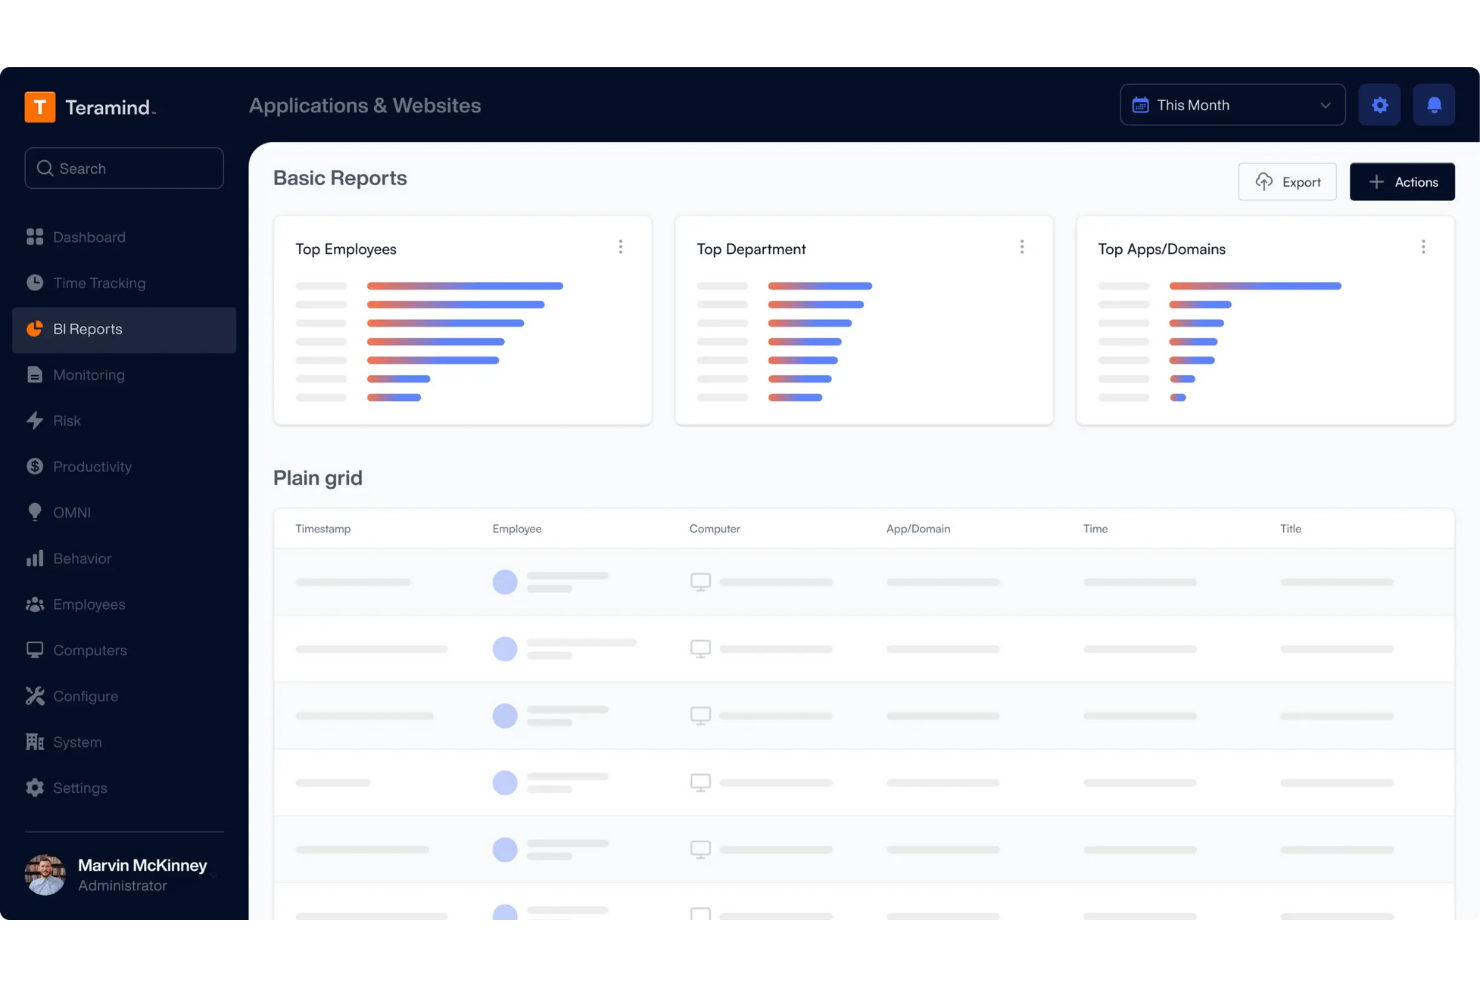This screenshot has height=987, width=1480.
Task: Click the Top Employees card title
Action: (x=346, y=249)
